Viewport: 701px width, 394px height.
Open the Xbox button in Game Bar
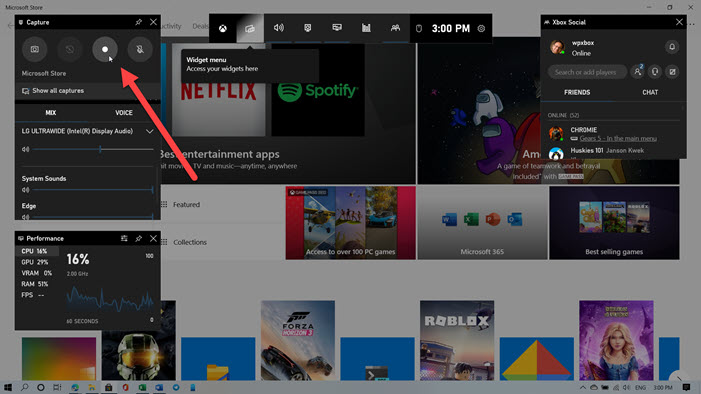coord(223,28)
